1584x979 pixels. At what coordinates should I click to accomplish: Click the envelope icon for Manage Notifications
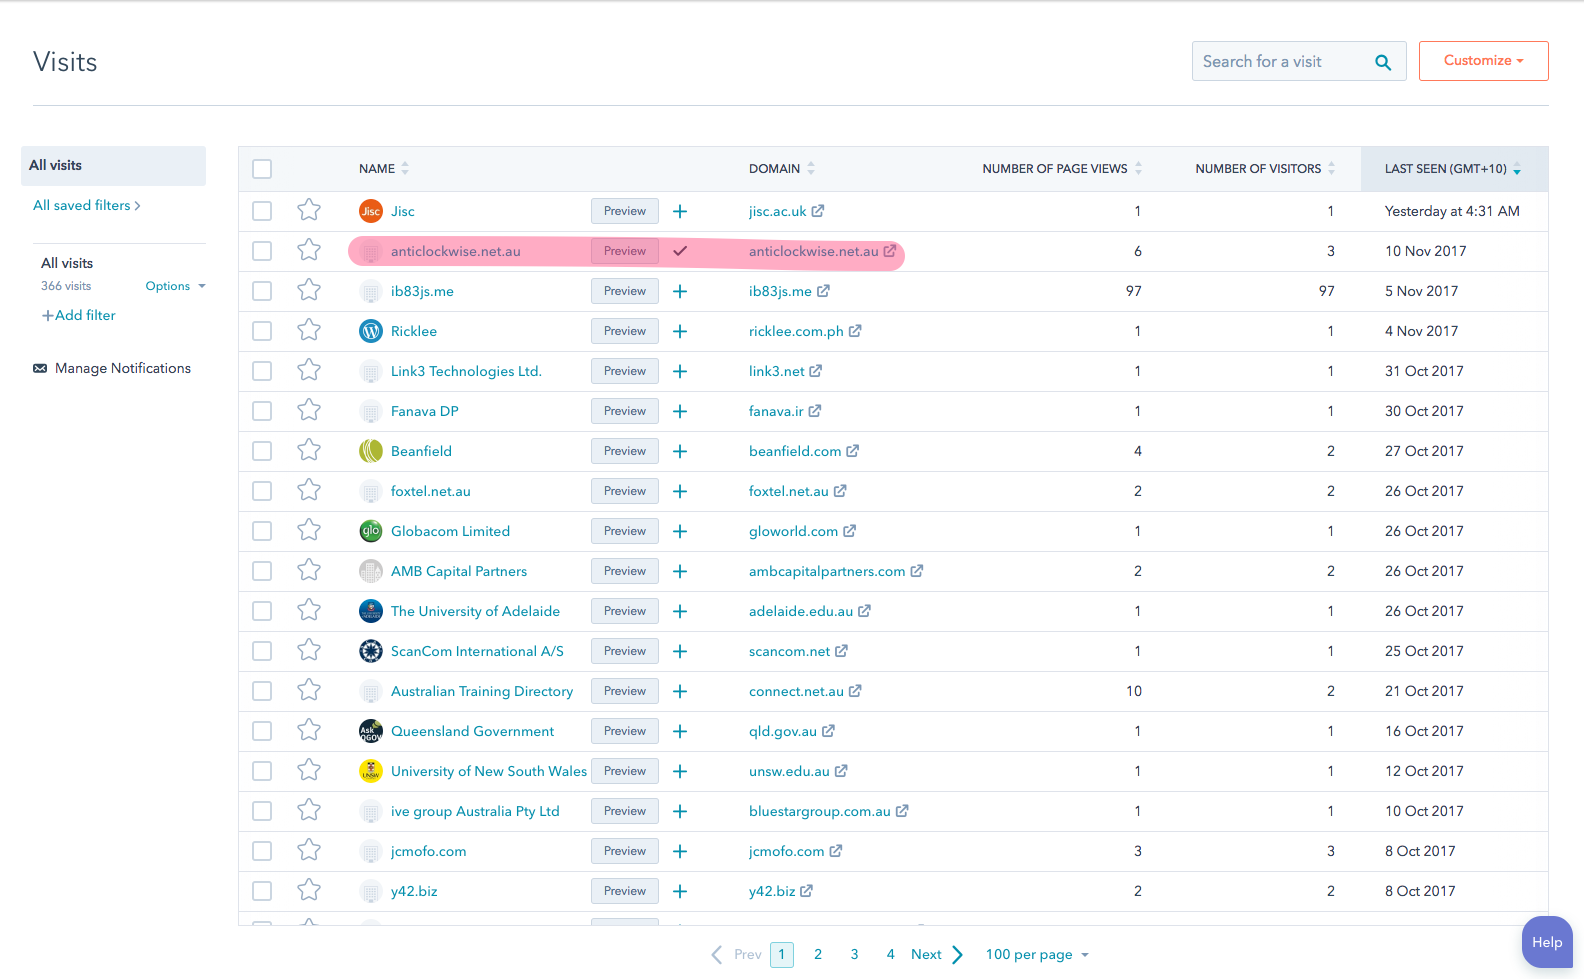click(40, 368)
